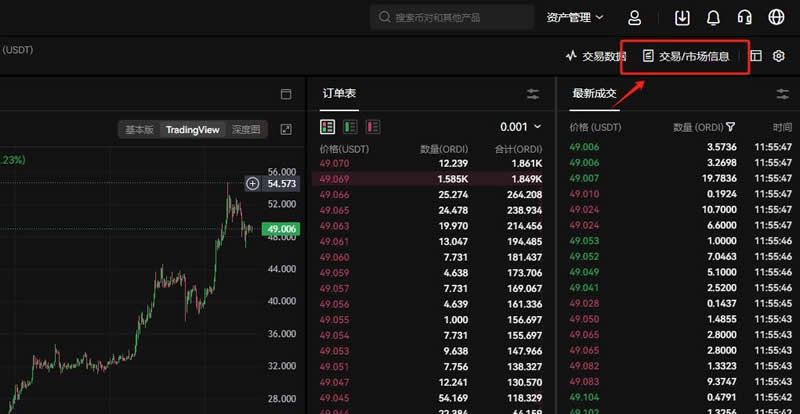This screenshot has height=414, width=800.
Task: Open order book settings sliders icon
Action: 533,94
